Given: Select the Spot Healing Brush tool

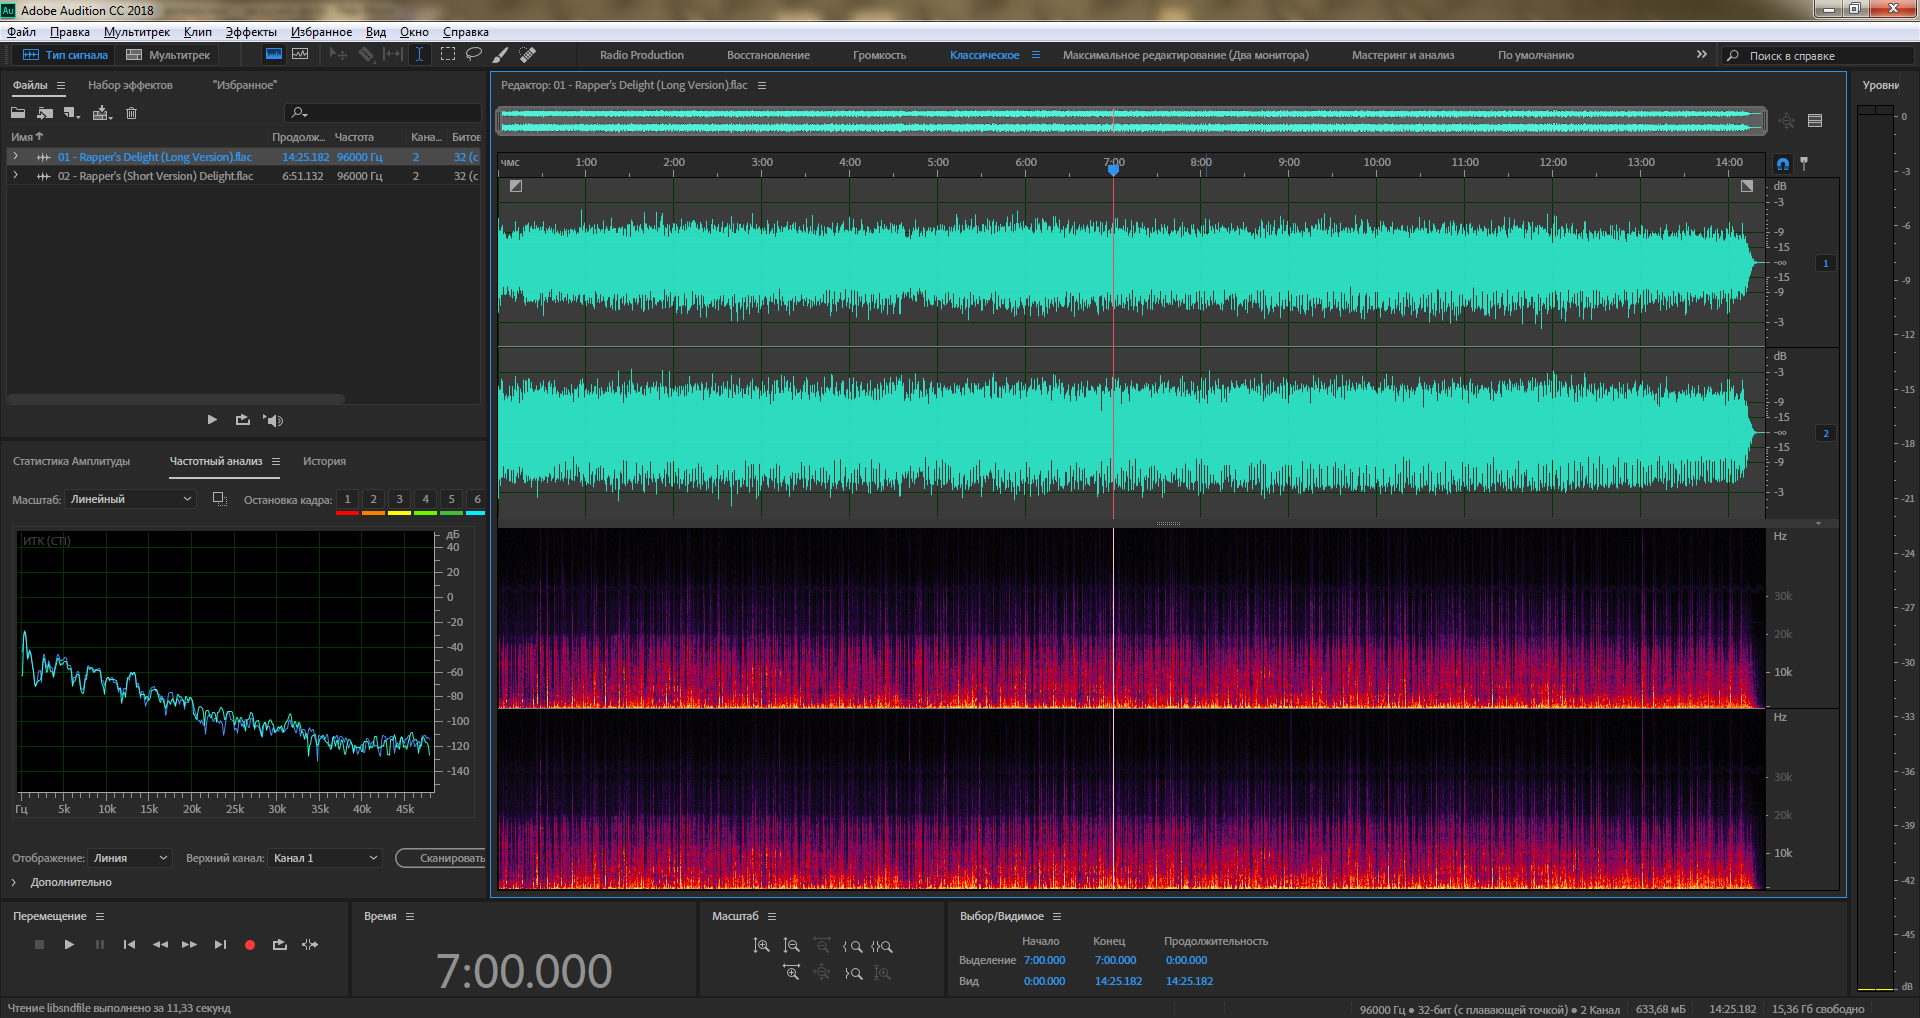Looking at the screenshot, I should click(x=528, y=54).
